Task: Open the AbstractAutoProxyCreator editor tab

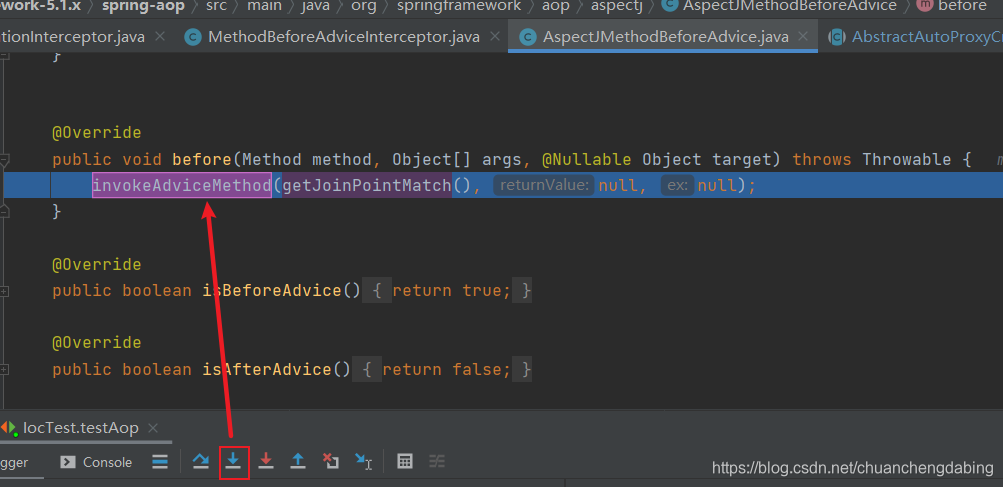Action: 915,37
